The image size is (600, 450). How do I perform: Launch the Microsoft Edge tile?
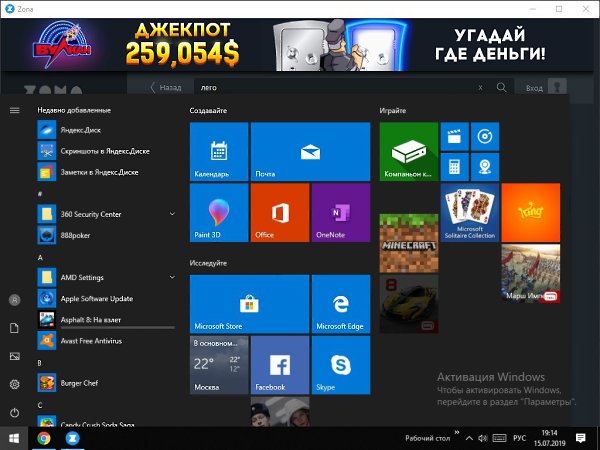tap(340, 304)
